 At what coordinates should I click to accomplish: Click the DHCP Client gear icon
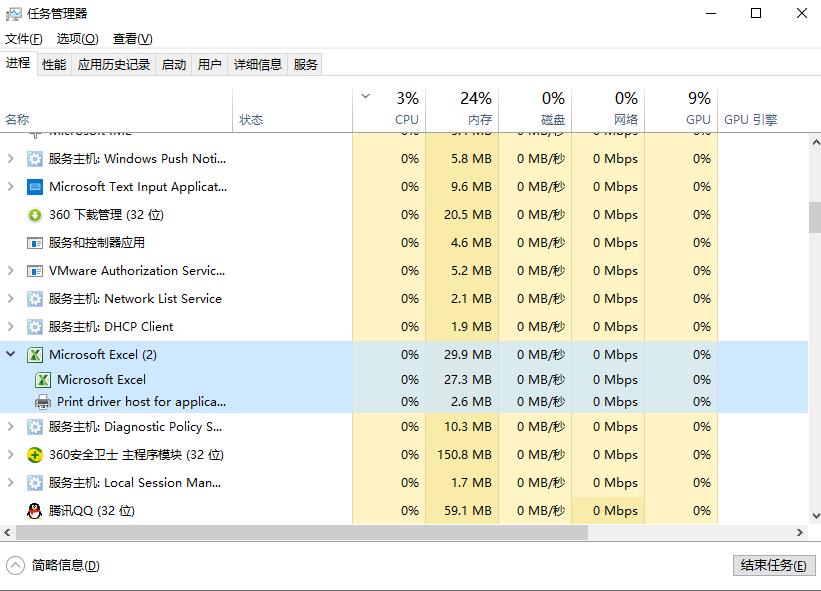(35, 327)
